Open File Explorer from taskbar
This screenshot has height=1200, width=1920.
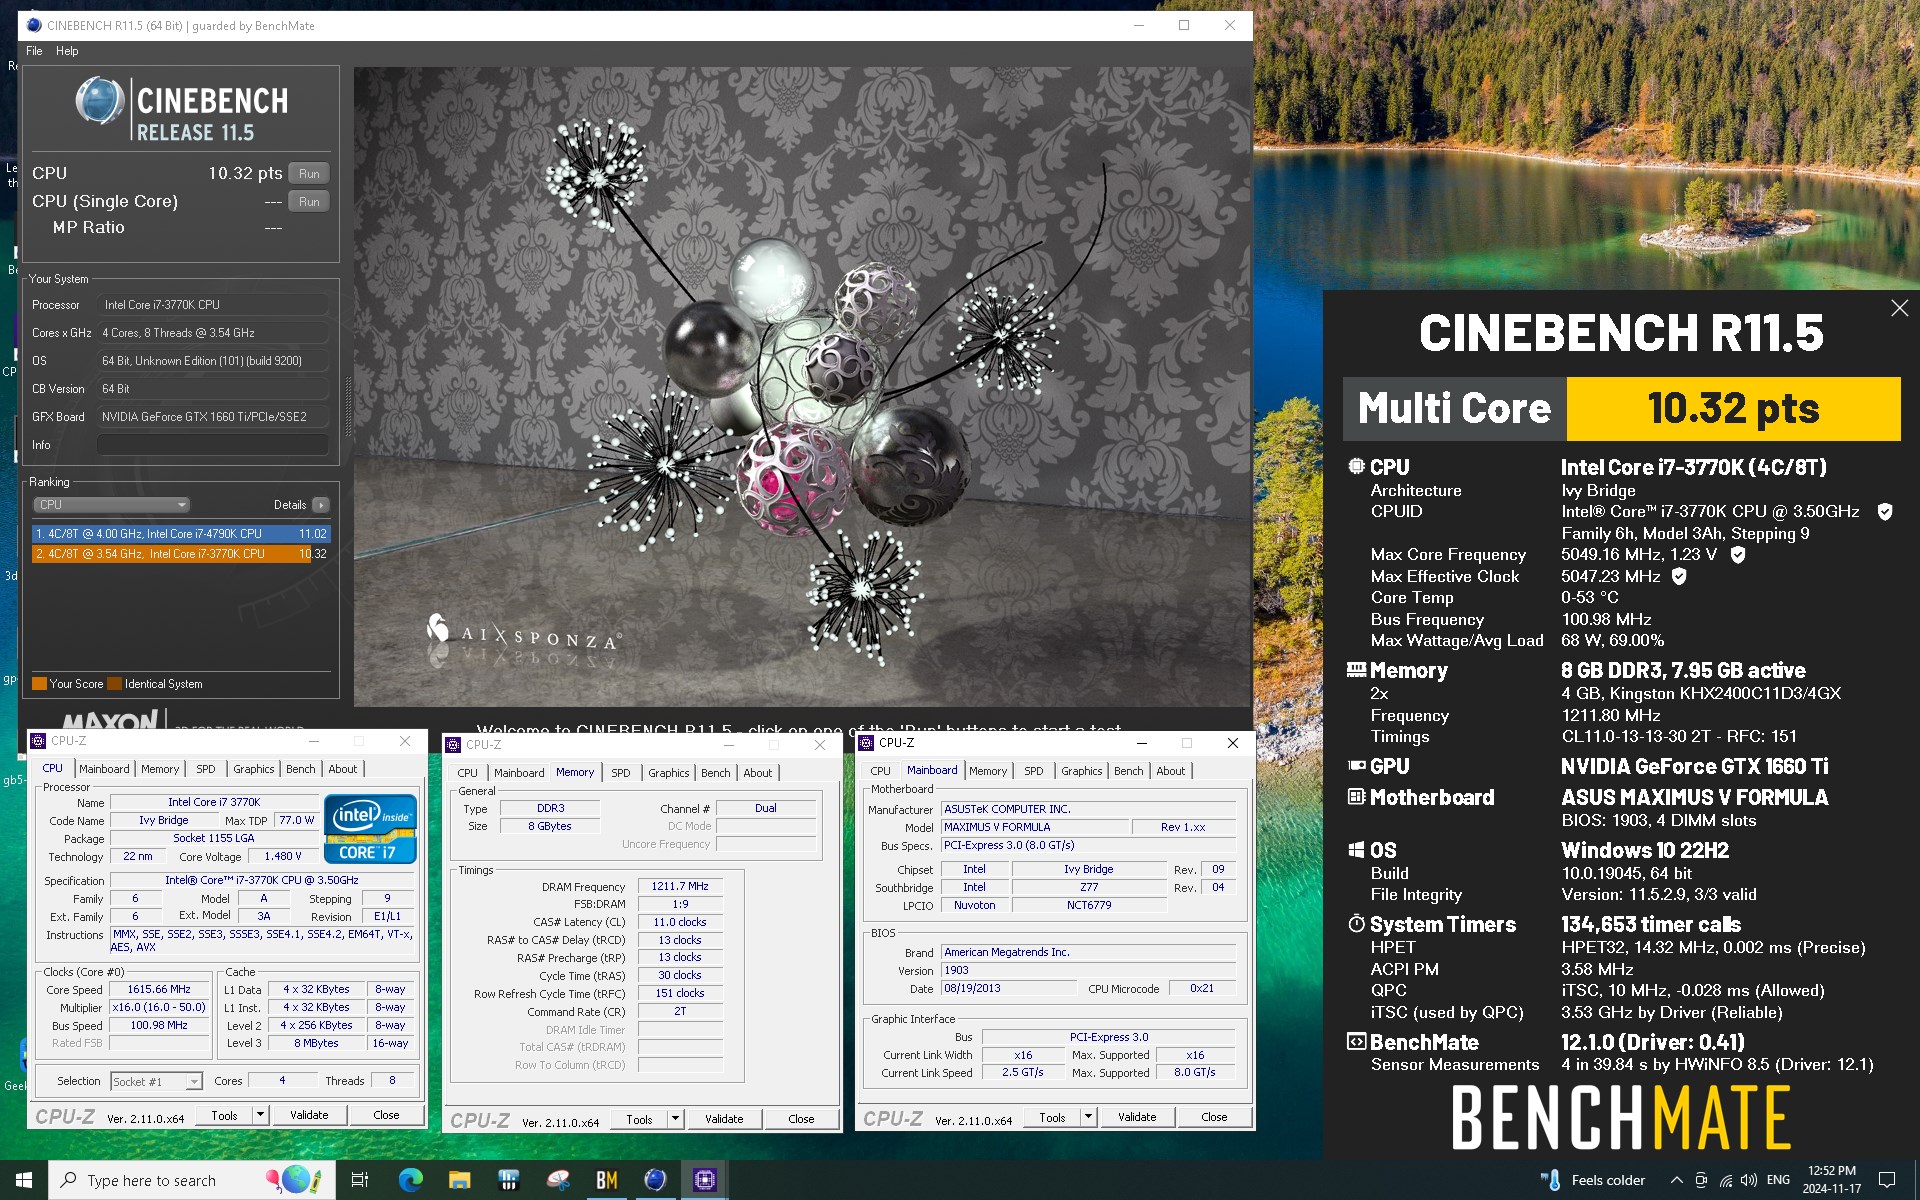(x=459, y=1180)
